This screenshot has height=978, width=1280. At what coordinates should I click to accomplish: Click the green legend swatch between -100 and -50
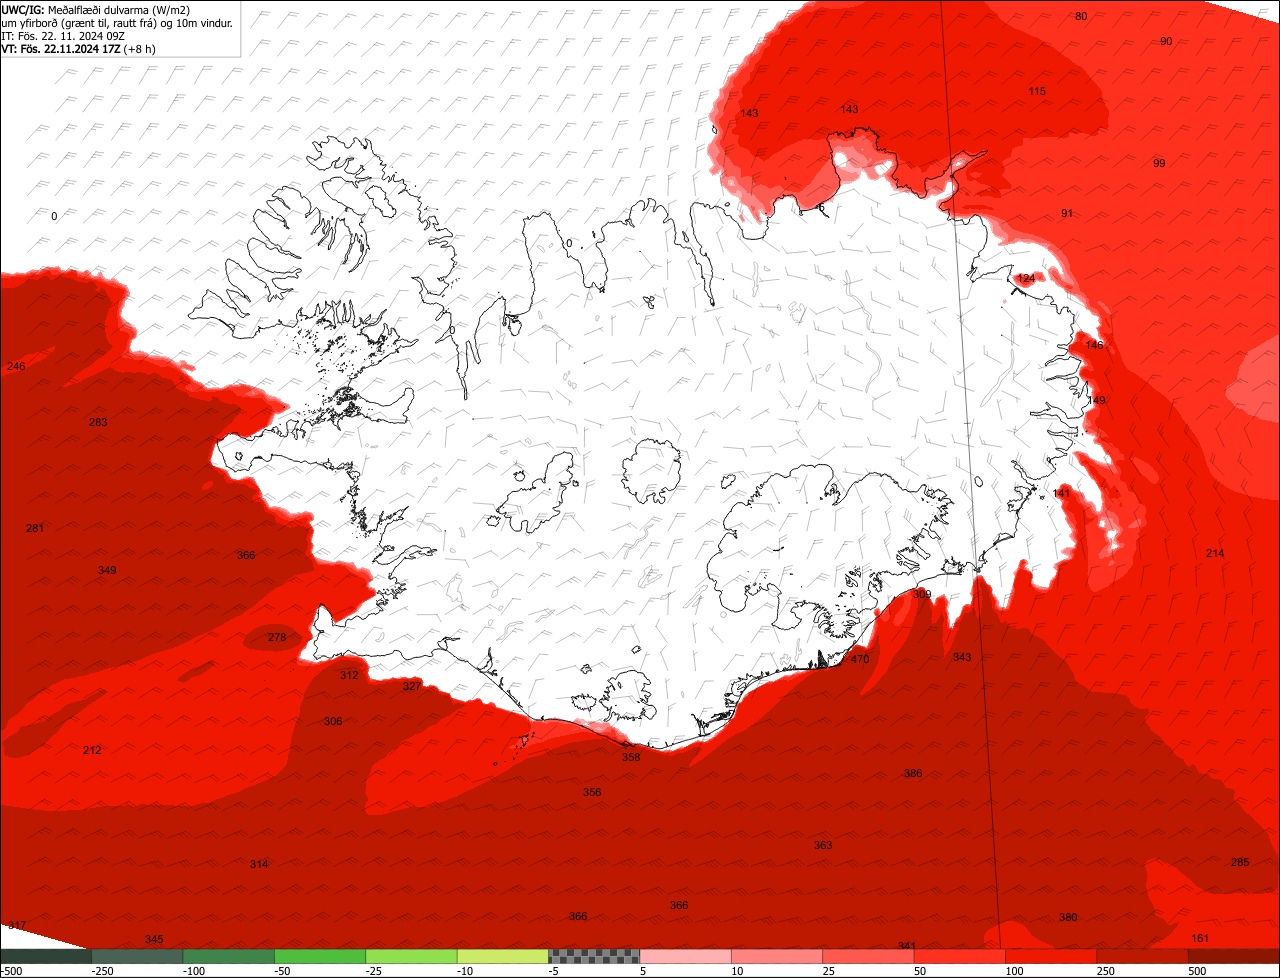tap(228, 956)
